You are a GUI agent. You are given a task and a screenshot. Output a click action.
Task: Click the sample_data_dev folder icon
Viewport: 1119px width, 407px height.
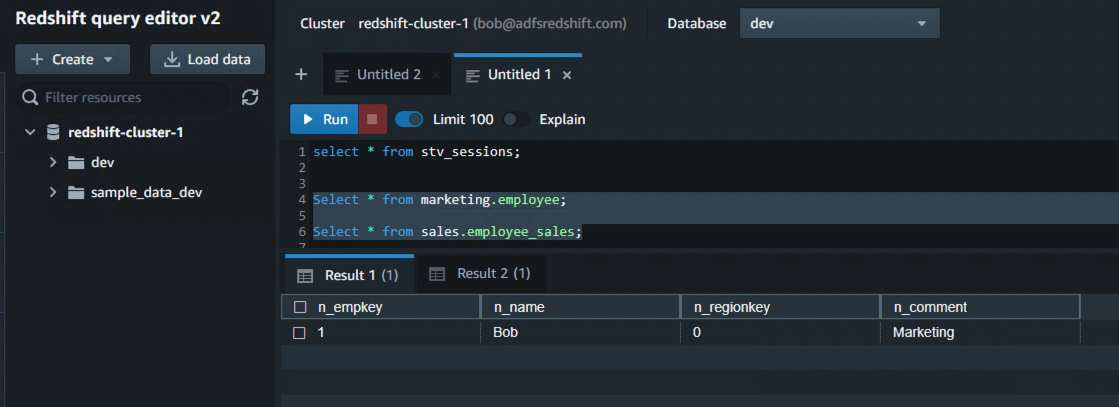(76, 193)
